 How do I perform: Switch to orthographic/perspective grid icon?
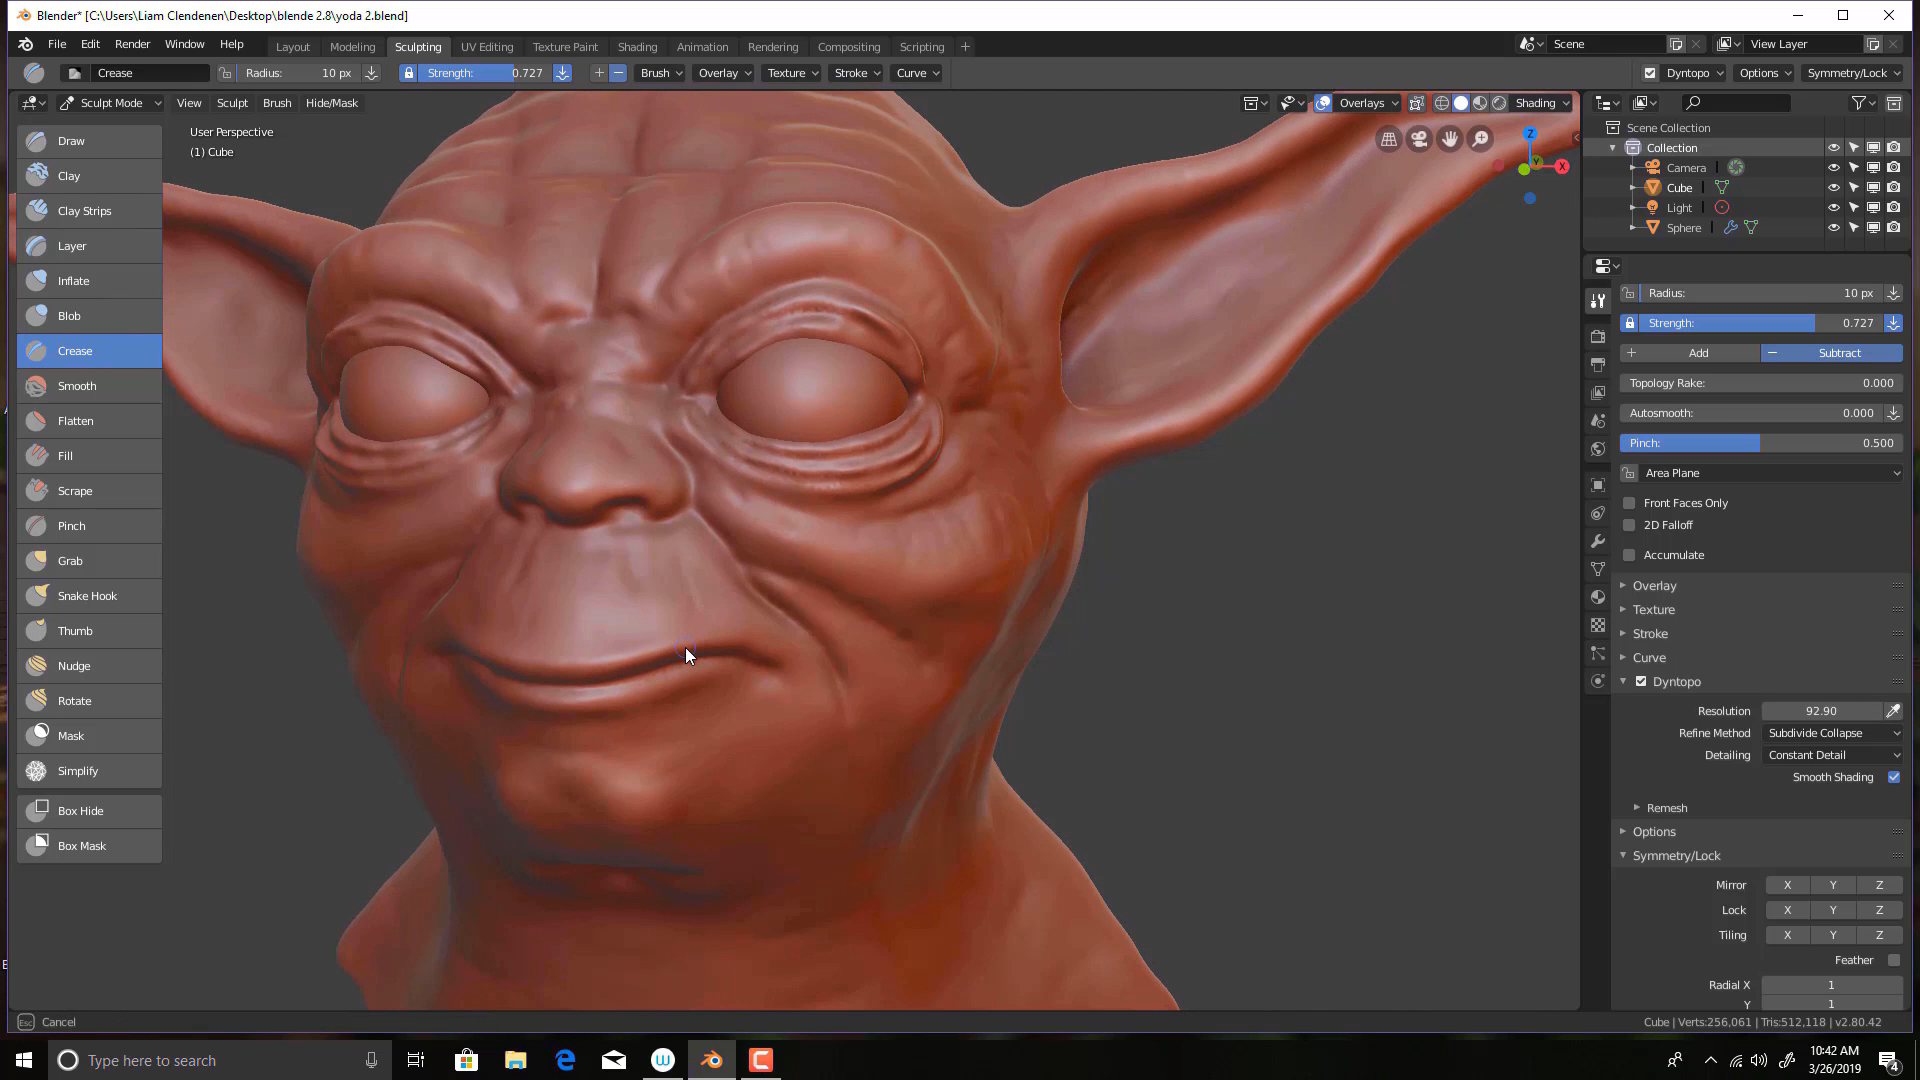coord(1389,139)
